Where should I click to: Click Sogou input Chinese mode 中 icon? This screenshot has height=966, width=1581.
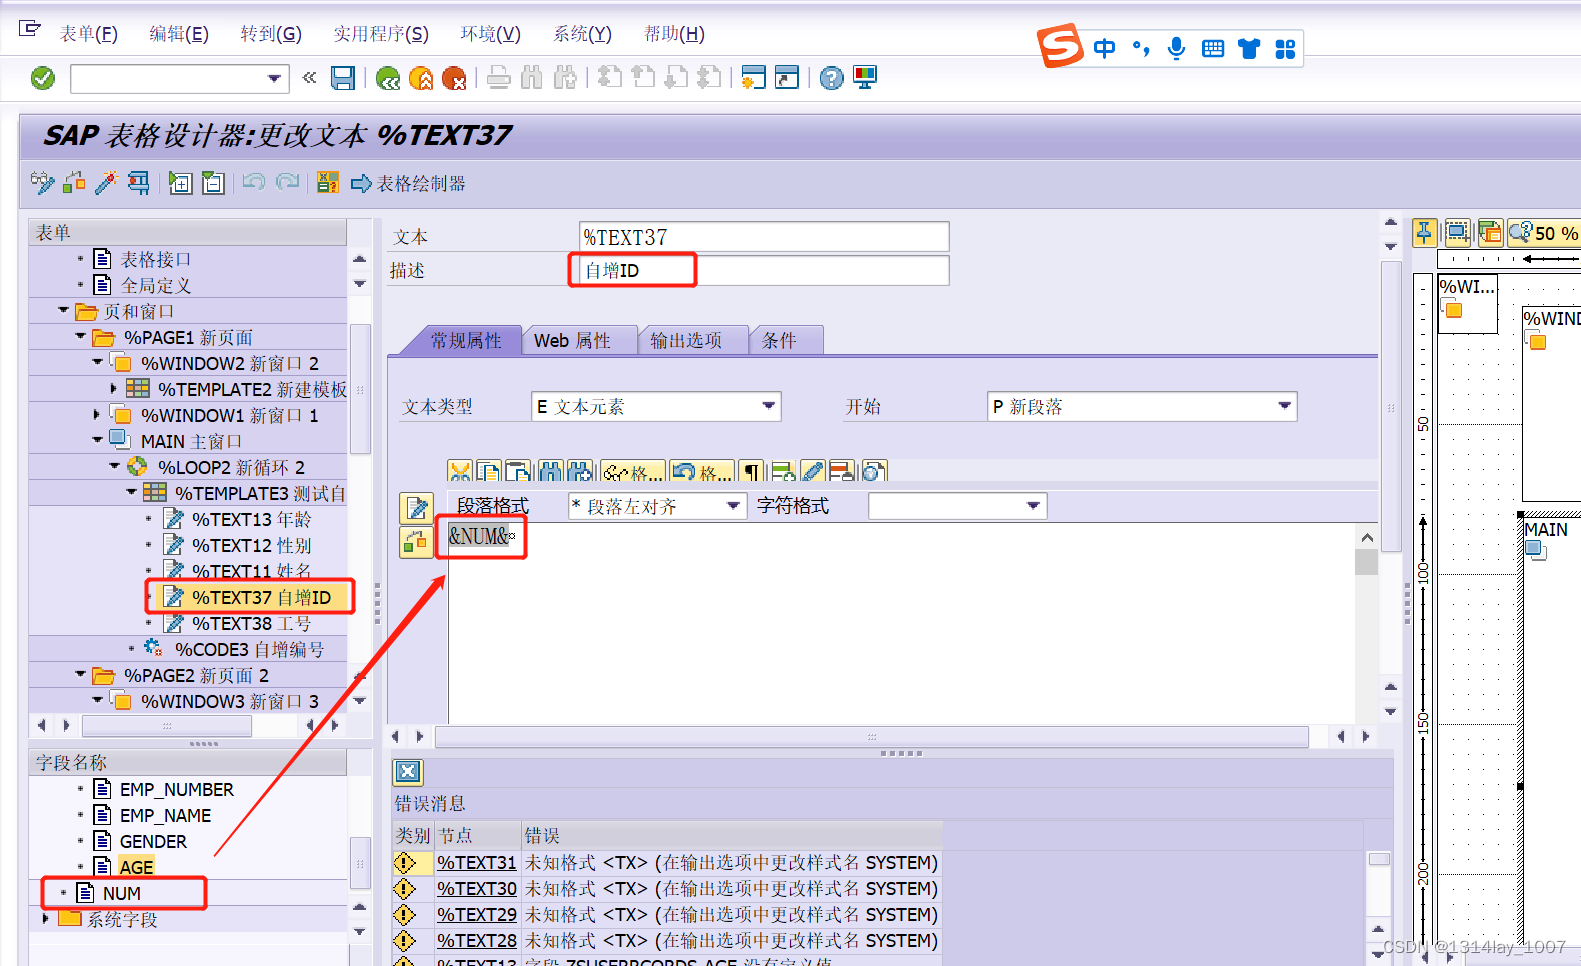(x=1104, y=49)
